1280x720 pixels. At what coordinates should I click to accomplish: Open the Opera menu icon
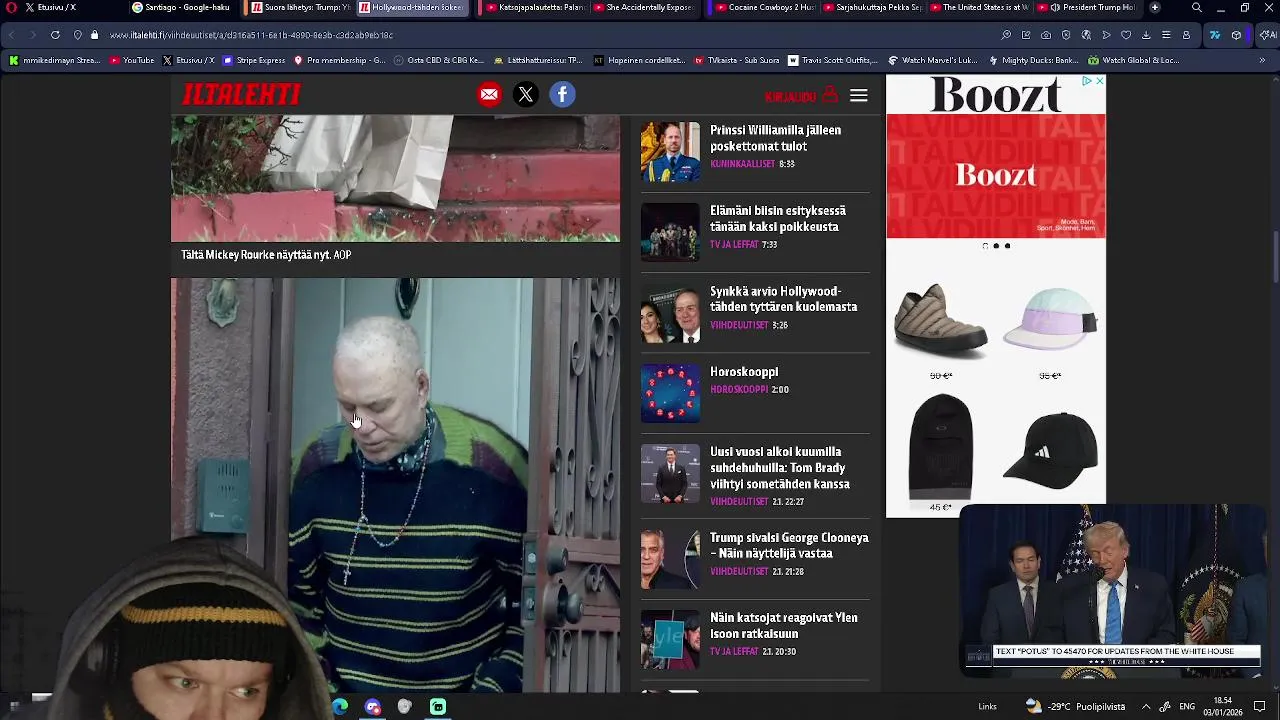[x=11, y=7]
